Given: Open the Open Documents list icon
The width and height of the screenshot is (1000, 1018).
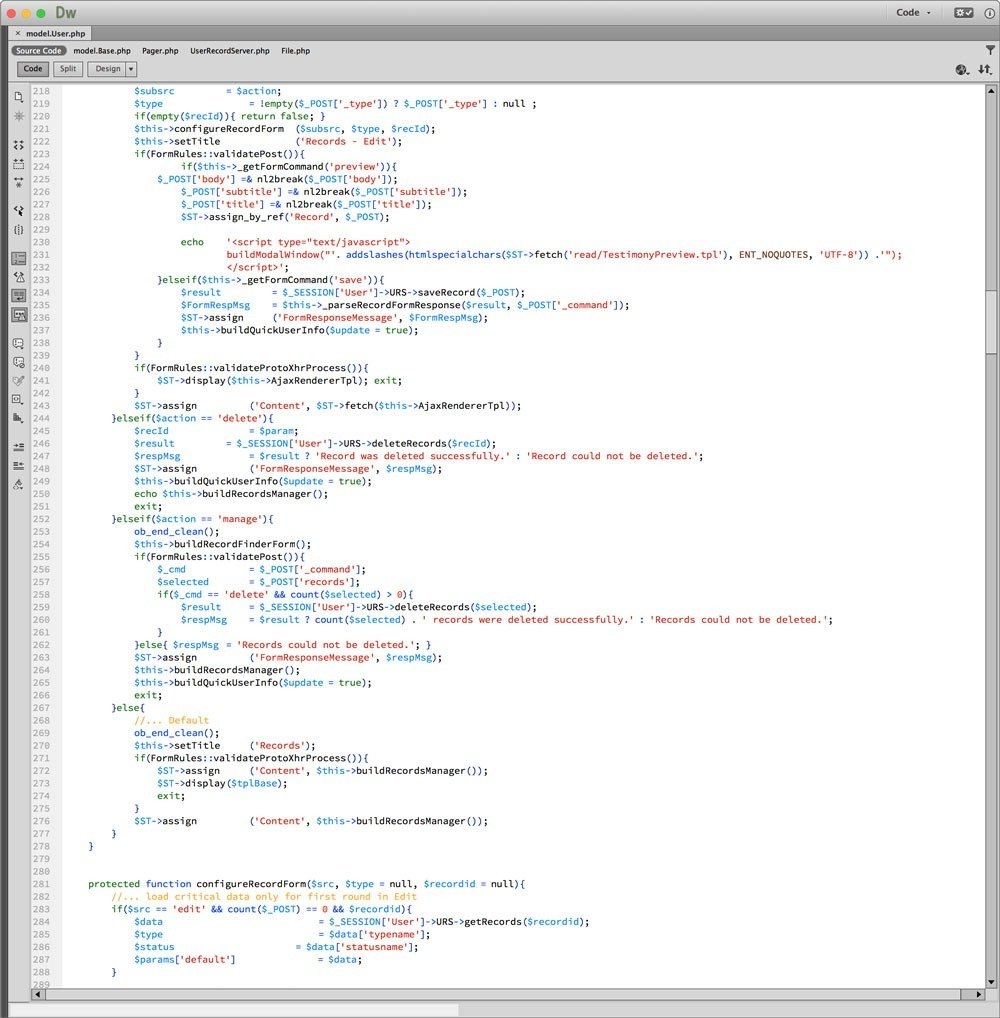Looking at the screenshot, I should [x=18, y=97].
